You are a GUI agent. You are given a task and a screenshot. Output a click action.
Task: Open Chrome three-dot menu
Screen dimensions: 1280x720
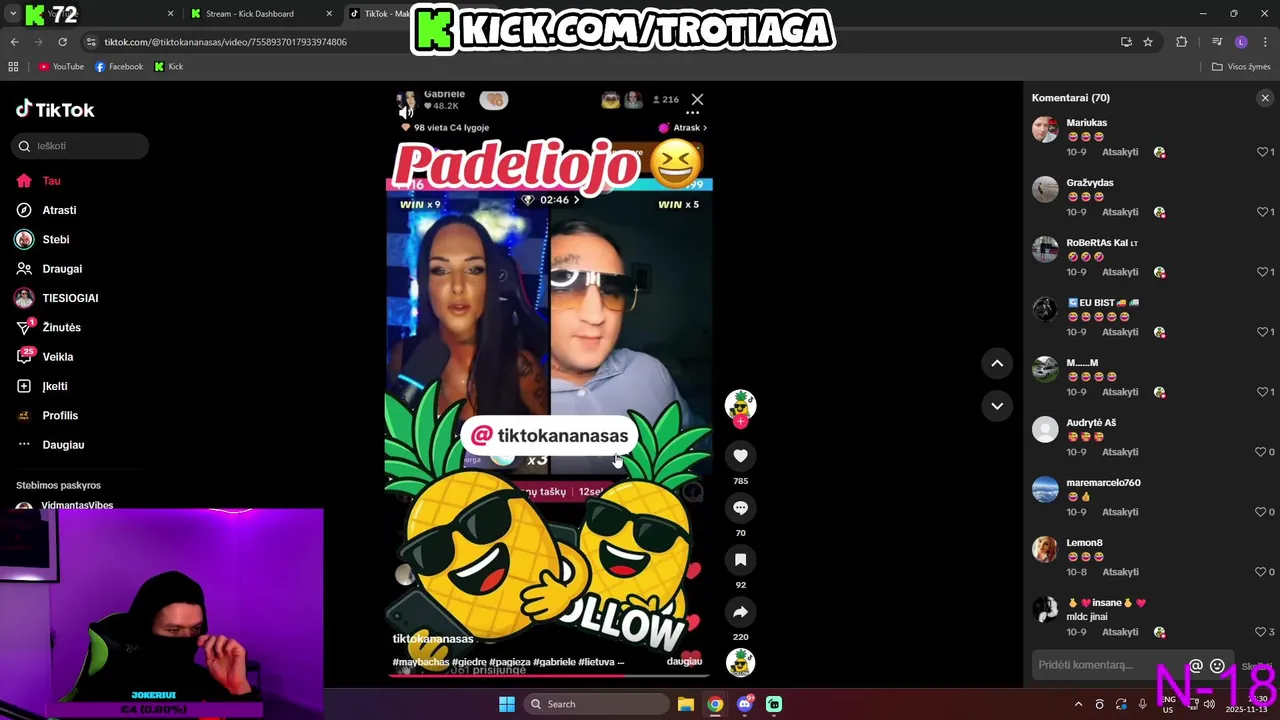click(x=1265, y=42)
